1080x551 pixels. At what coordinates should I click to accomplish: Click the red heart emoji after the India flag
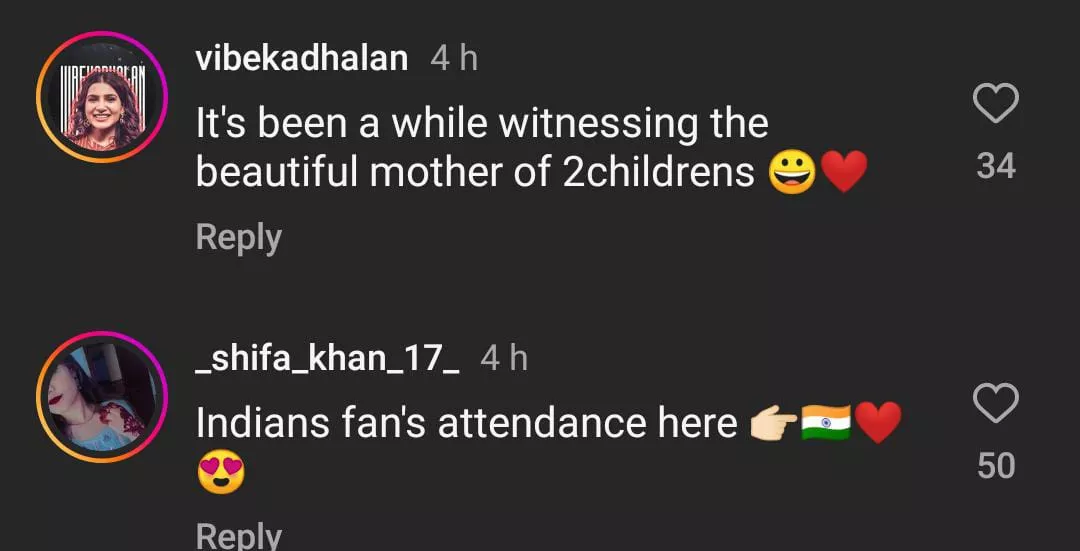[879, 424]
